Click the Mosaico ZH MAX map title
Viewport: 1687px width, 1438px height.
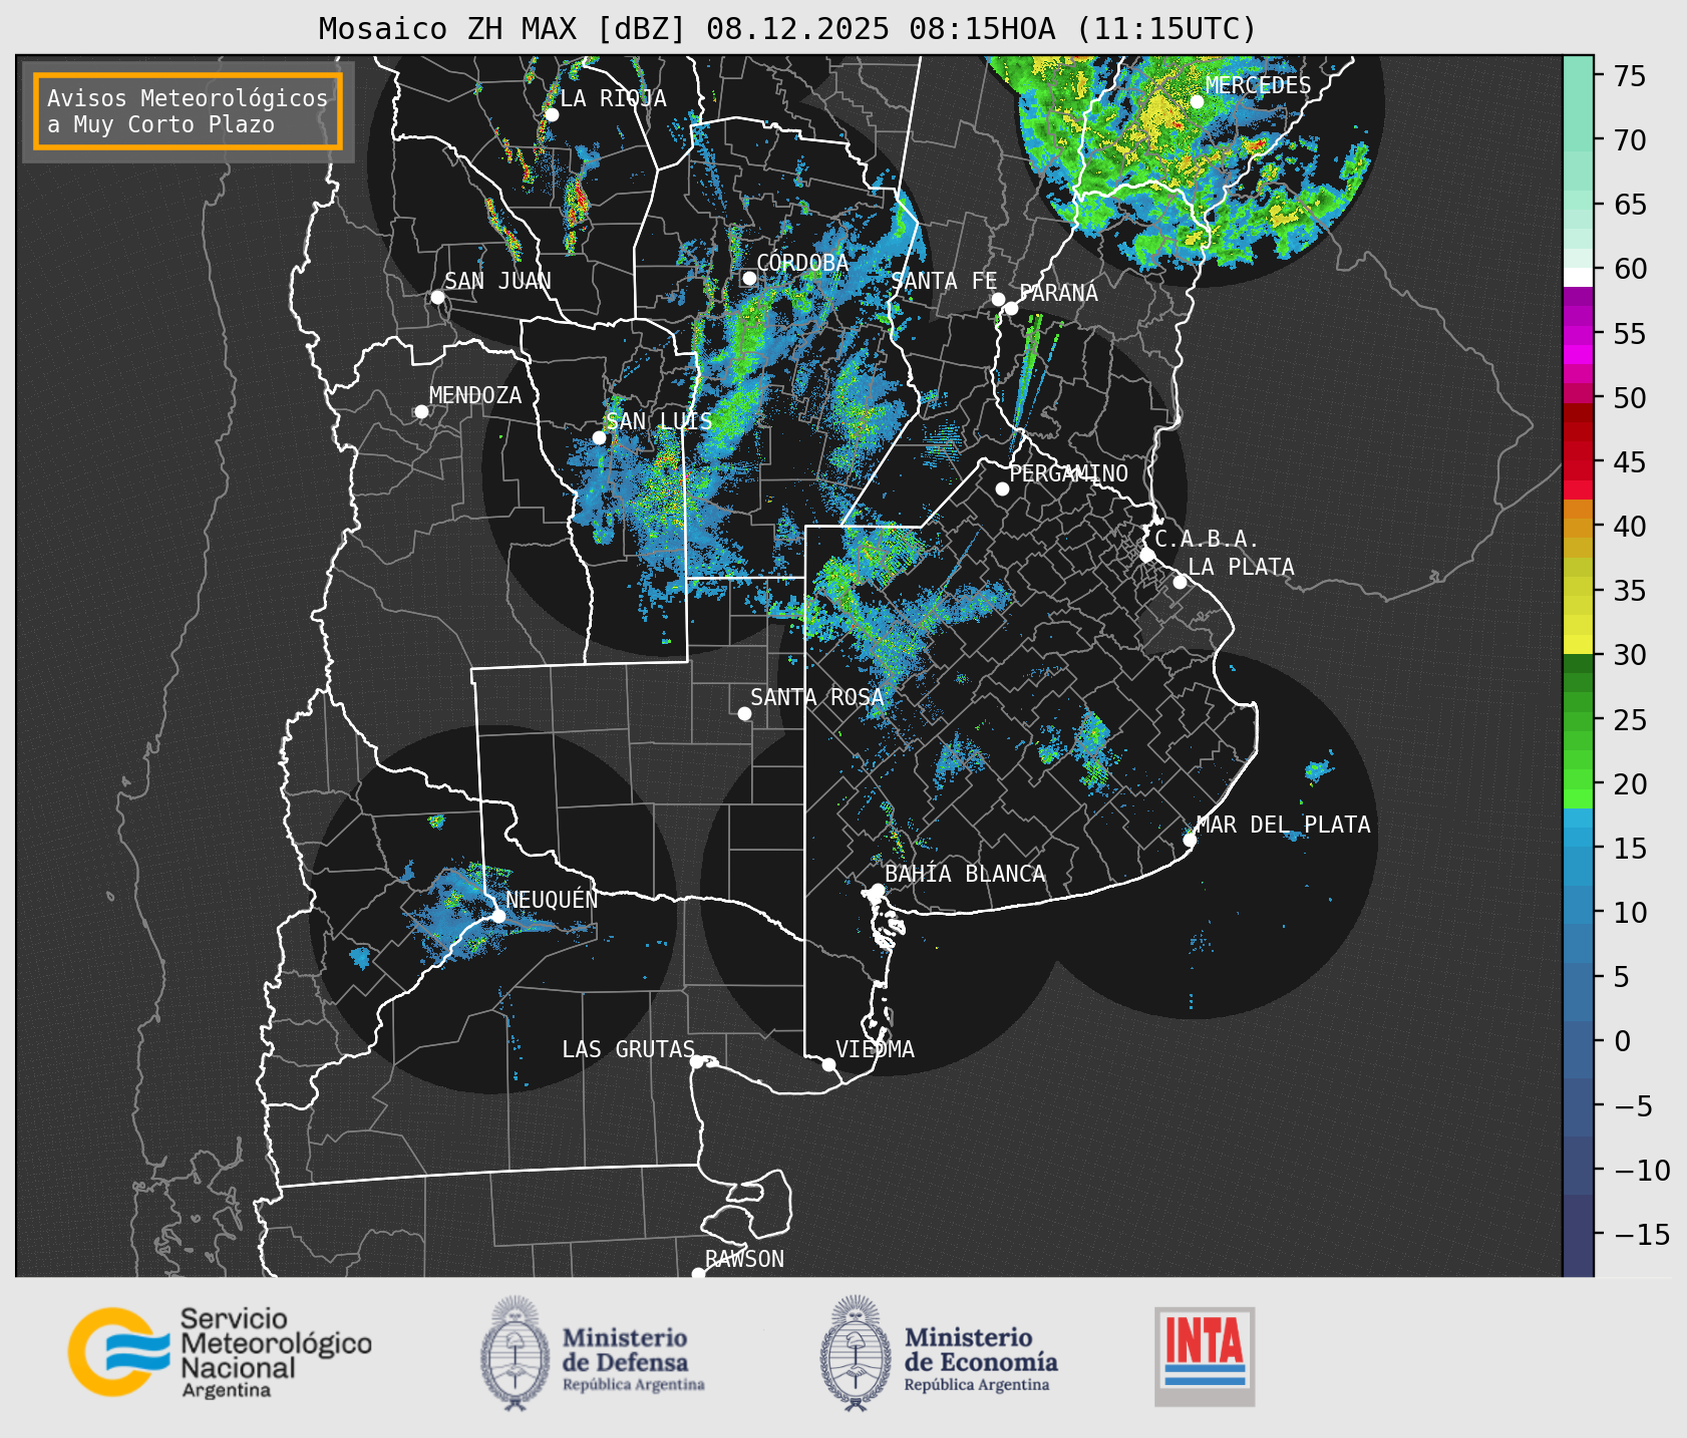coord(787,29)
